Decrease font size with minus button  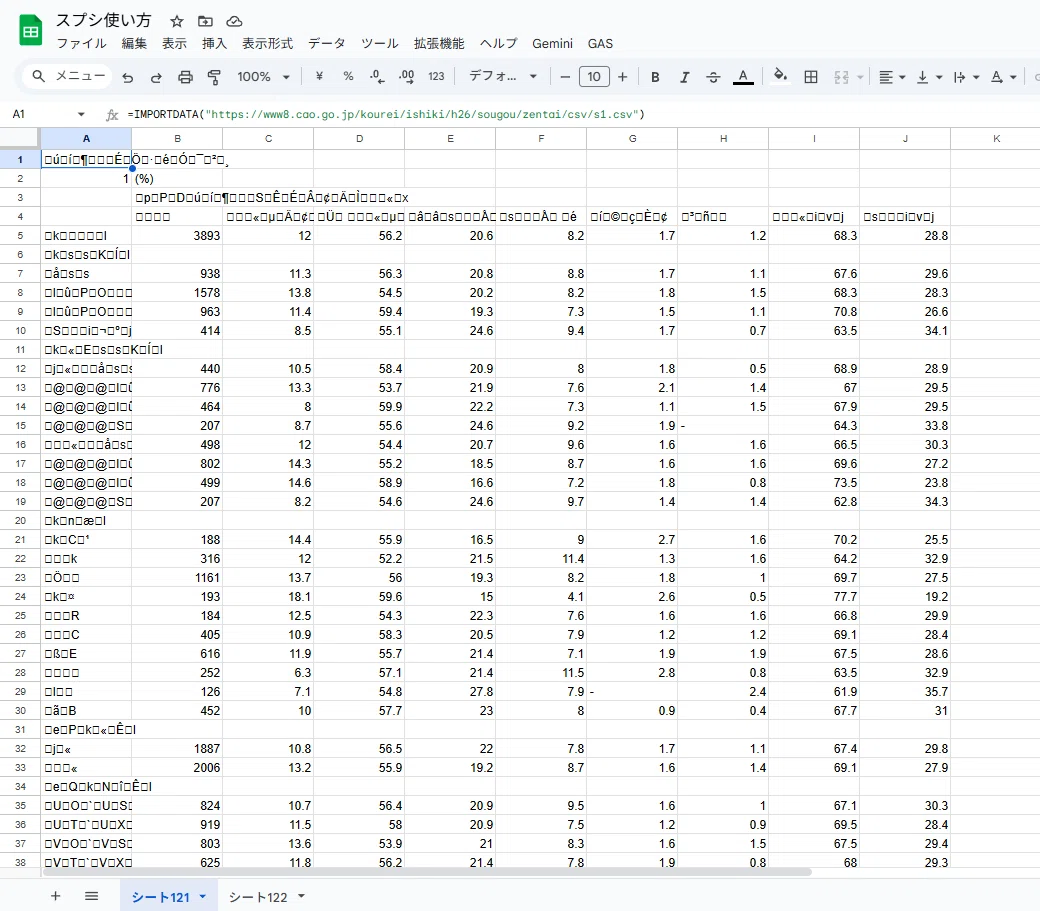(565, 77)
